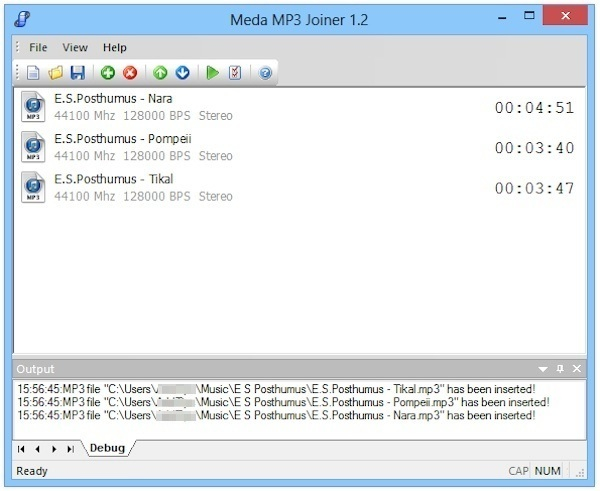Close the Output panel
Screen dimensions: 600x491
[x=577, y=369]
